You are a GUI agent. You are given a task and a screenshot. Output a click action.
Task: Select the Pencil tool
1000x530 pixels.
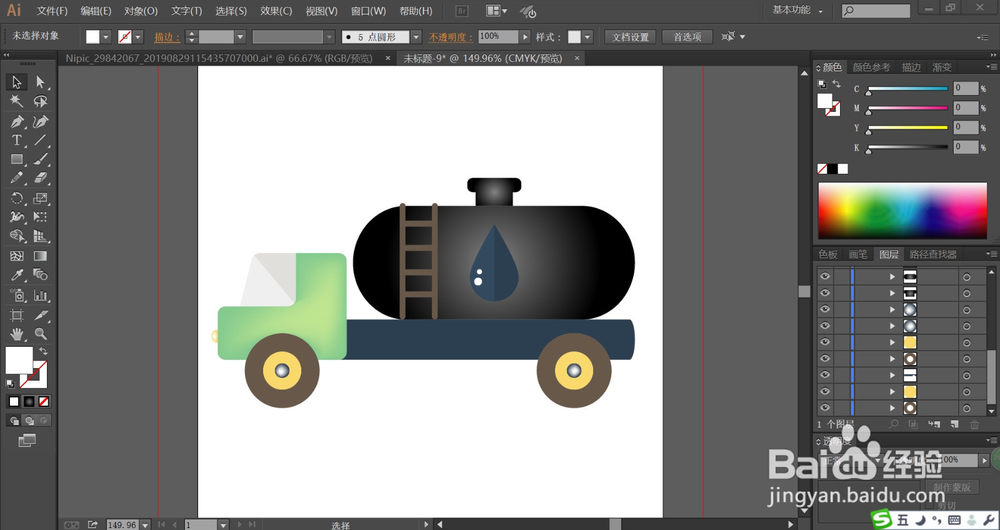pyautogui.click(x=17, y=178)
